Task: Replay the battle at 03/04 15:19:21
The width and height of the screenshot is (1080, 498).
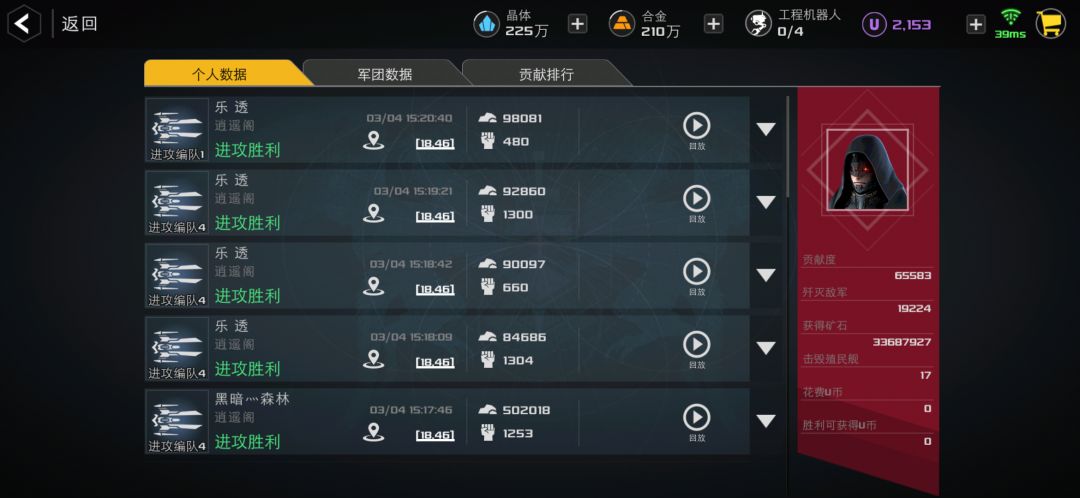Action: (696, 203)
